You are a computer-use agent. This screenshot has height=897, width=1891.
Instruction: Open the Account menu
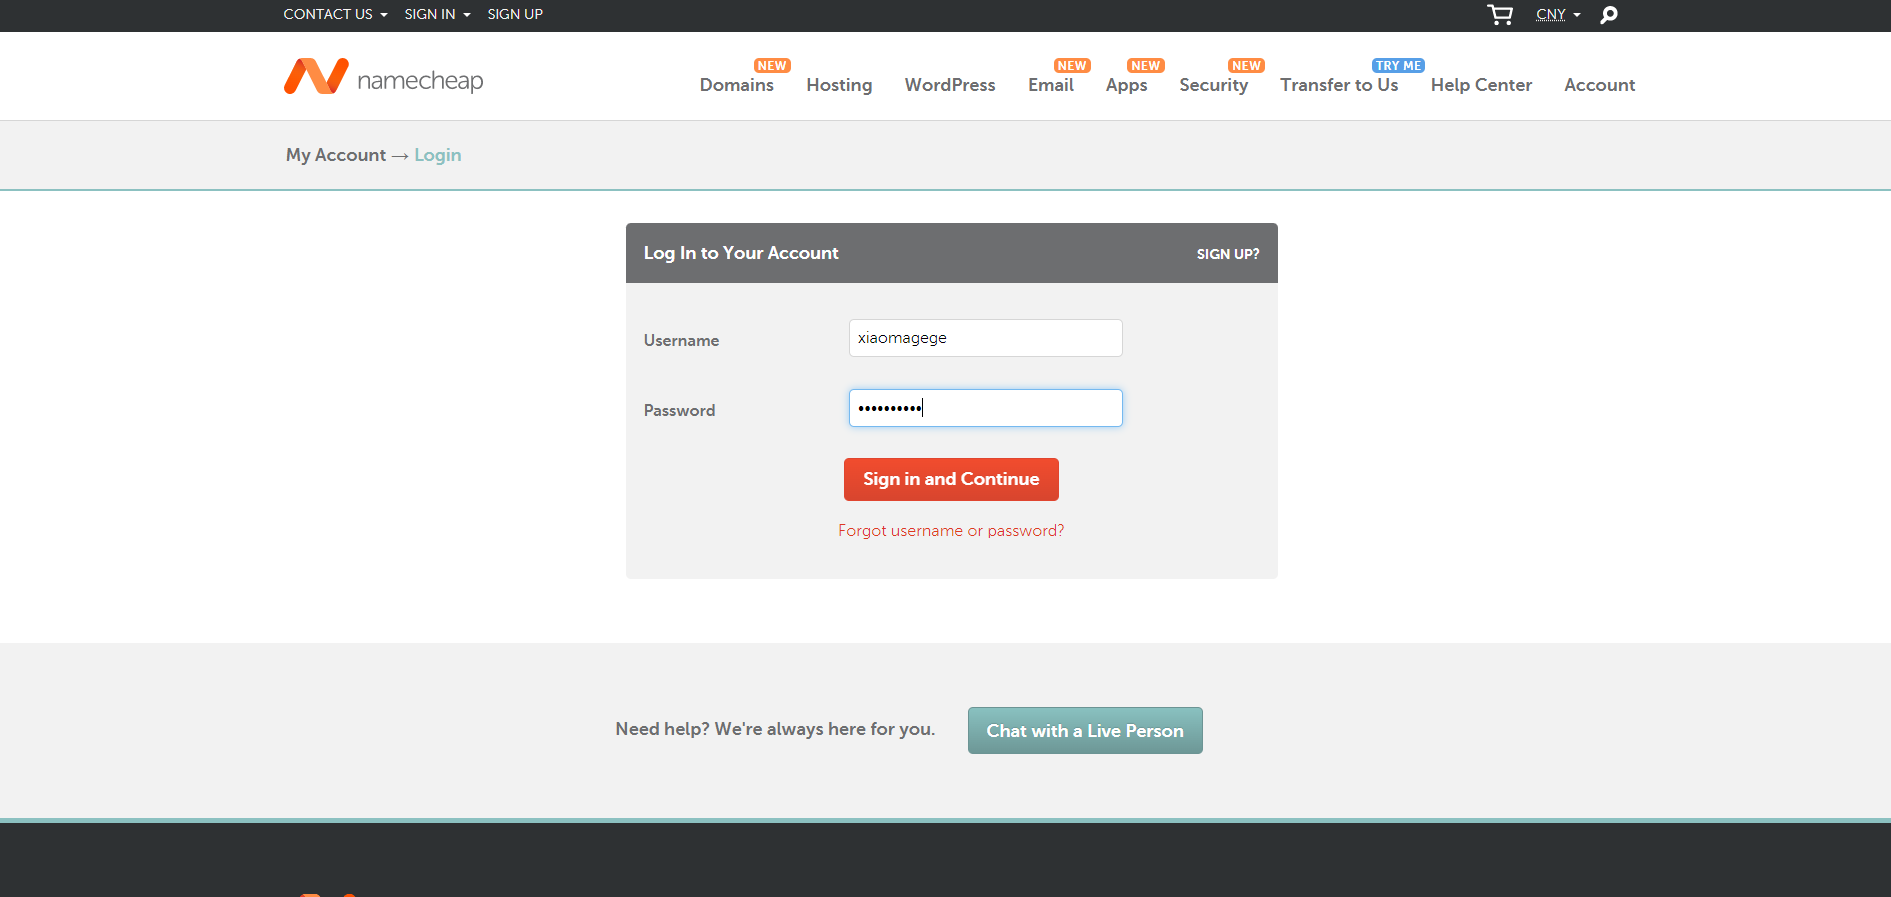point(1600,85)
